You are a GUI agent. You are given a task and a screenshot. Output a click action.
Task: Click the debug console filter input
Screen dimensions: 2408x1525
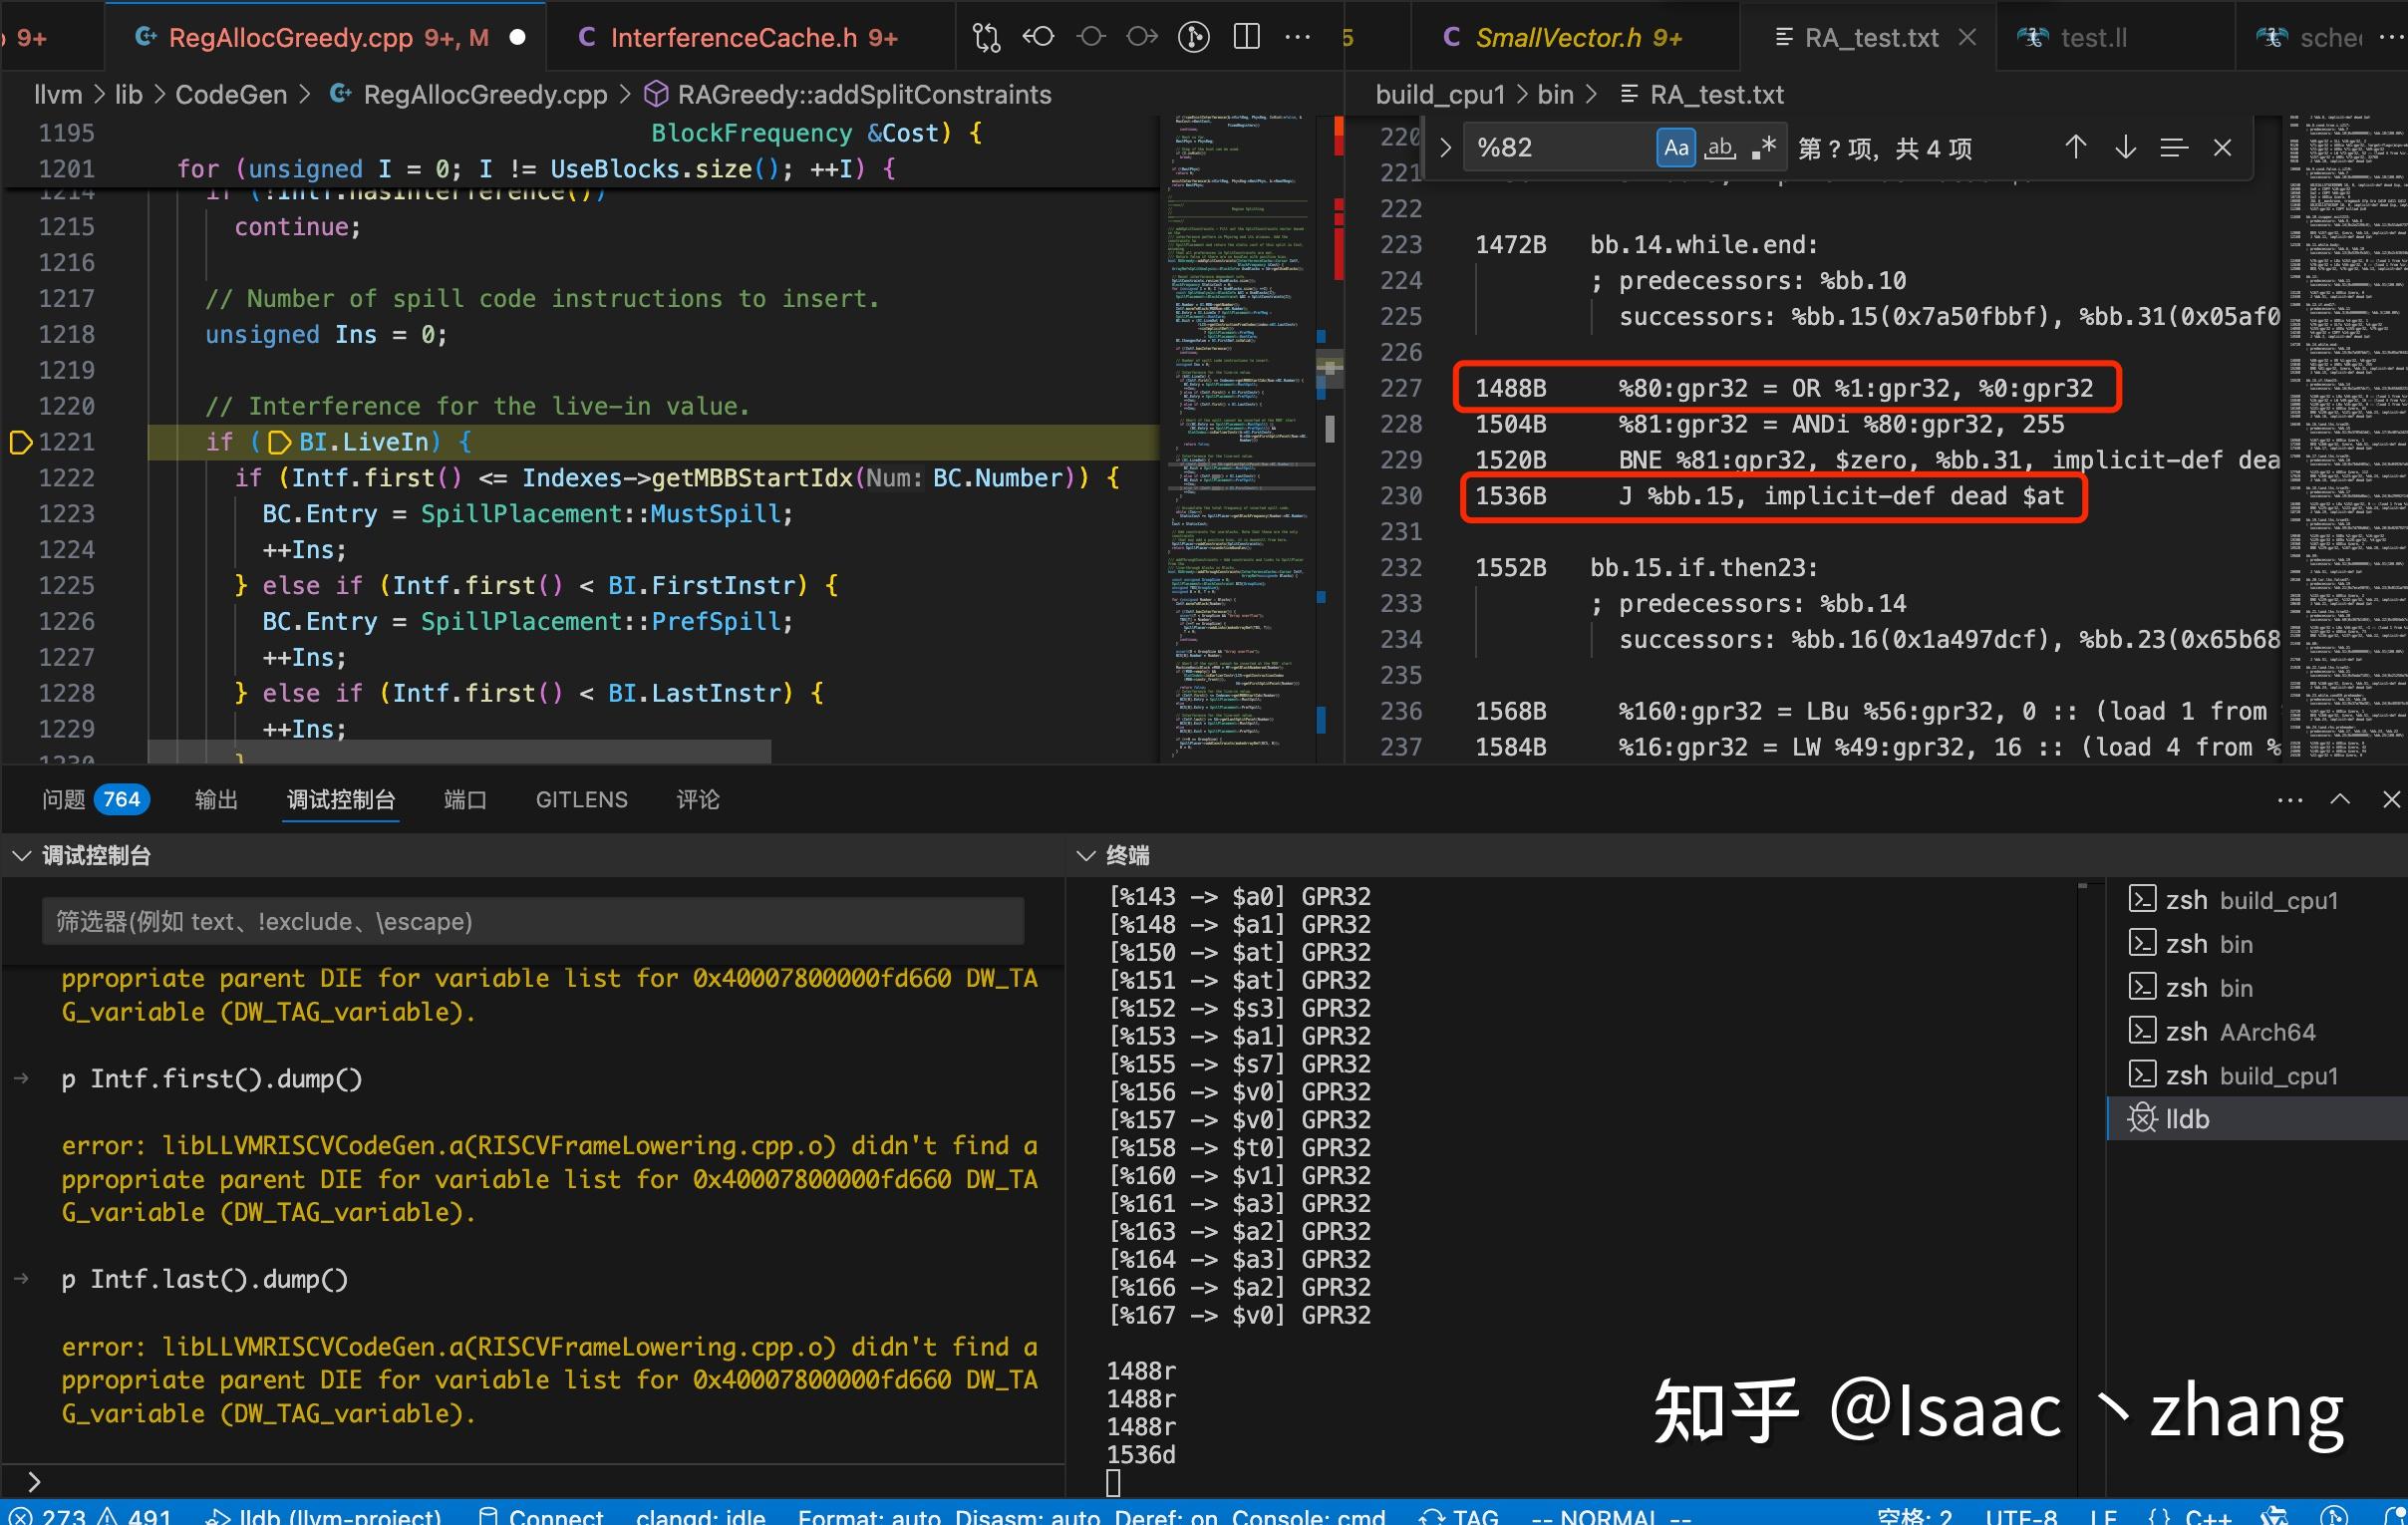(x=532, y=921)
